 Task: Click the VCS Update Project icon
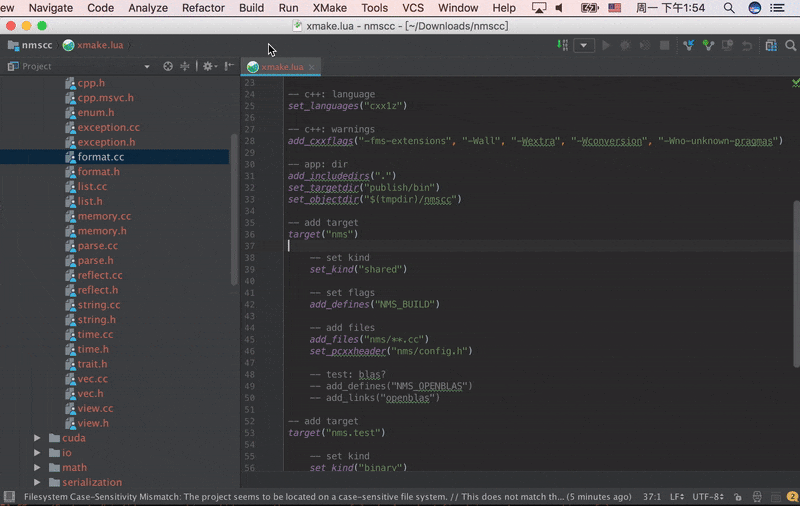(x=688, y=45)
